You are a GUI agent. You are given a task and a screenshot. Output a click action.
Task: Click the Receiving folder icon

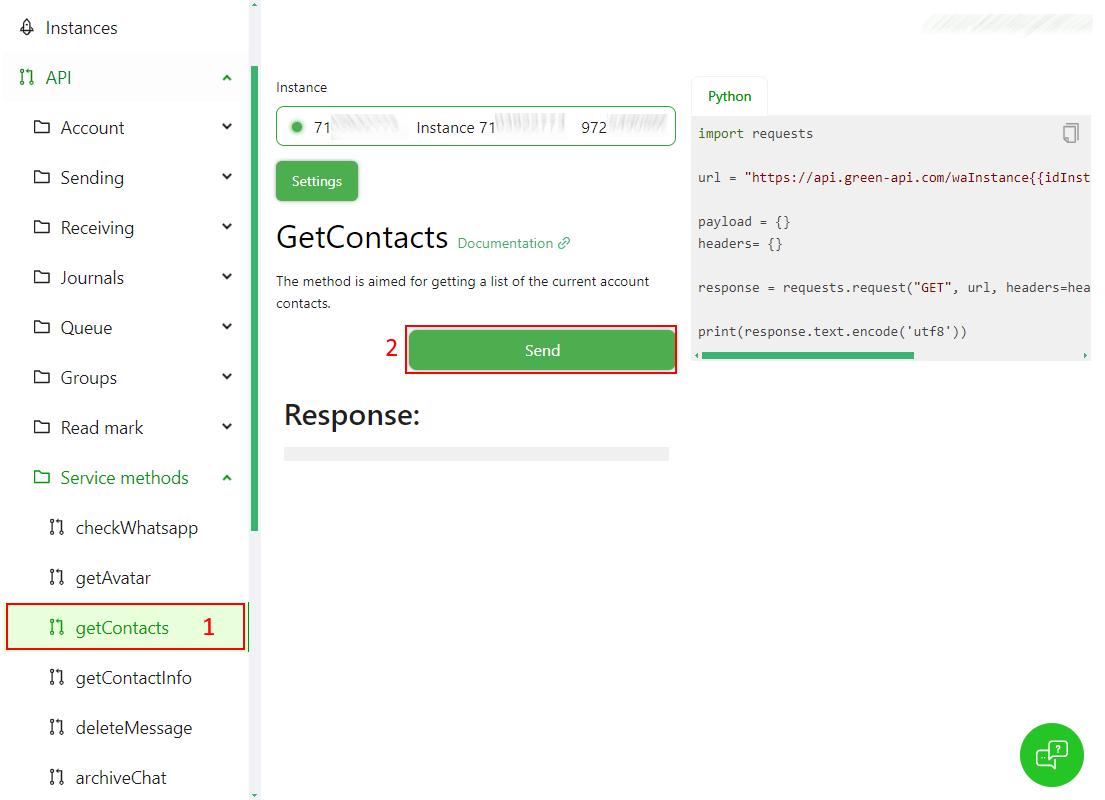[x=42, y=227]
